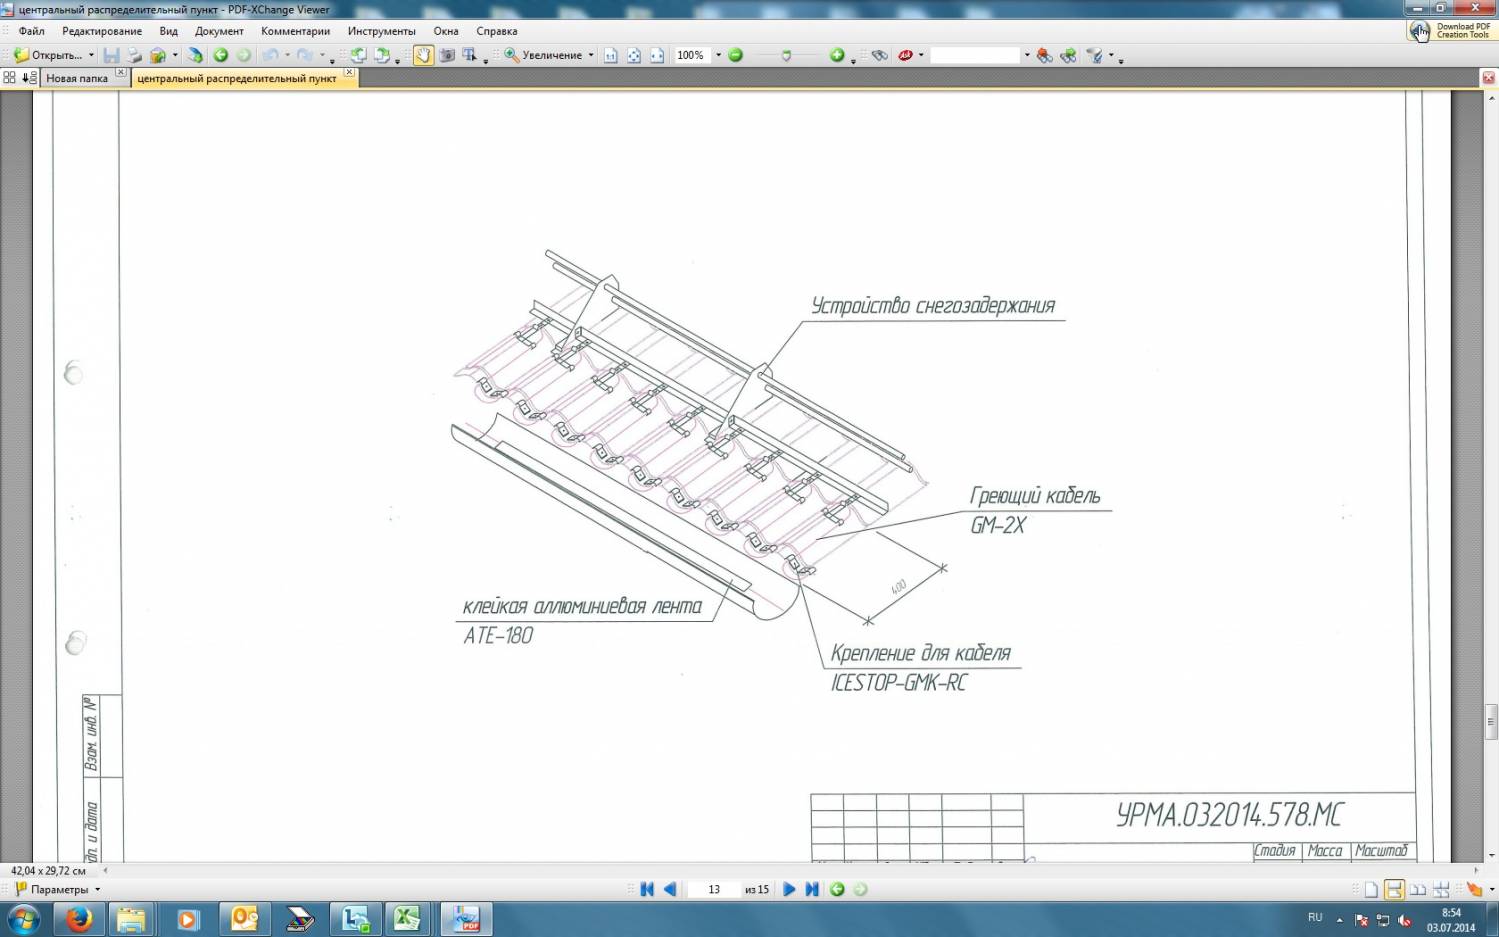This screenshot has width=1499, height=937.
Task: Switch to the Новая папка tab
Action: coord(77,78)
